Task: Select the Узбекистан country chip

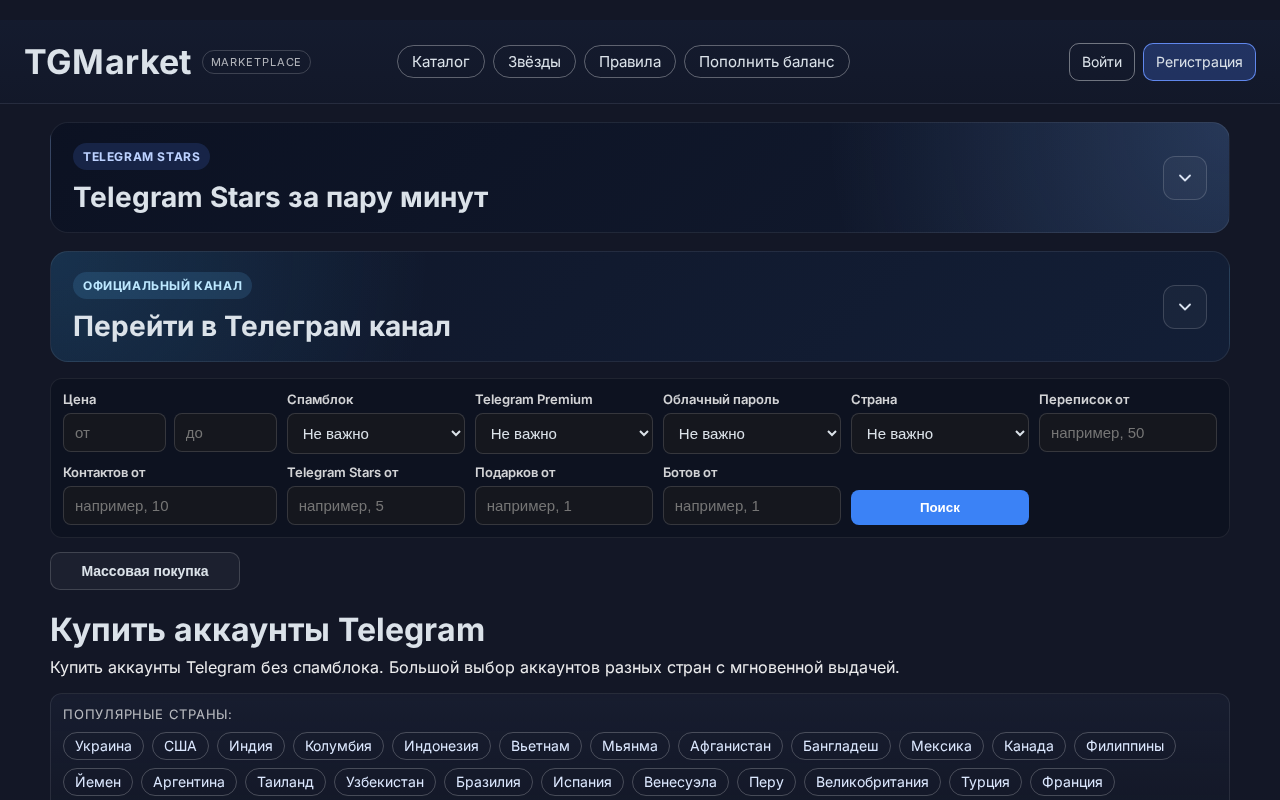Action: 385,782
